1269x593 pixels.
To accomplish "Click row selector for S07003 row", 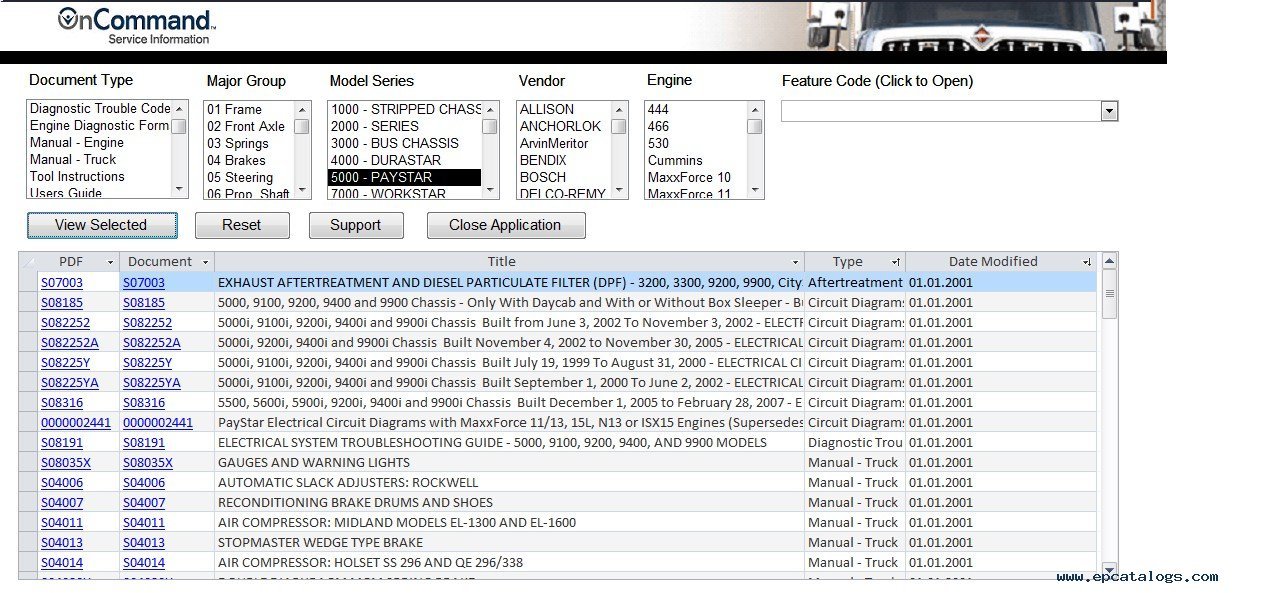I will pyautogui.click(x=28, y=283).
